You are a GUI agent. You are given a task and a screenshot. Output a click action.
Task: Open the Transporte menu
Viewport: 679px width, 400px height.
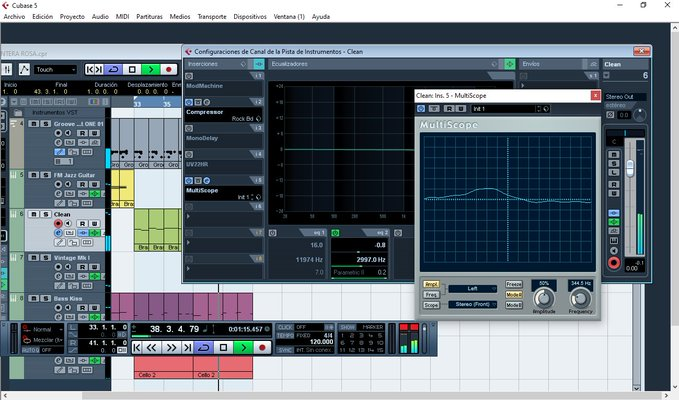(212, 16)
